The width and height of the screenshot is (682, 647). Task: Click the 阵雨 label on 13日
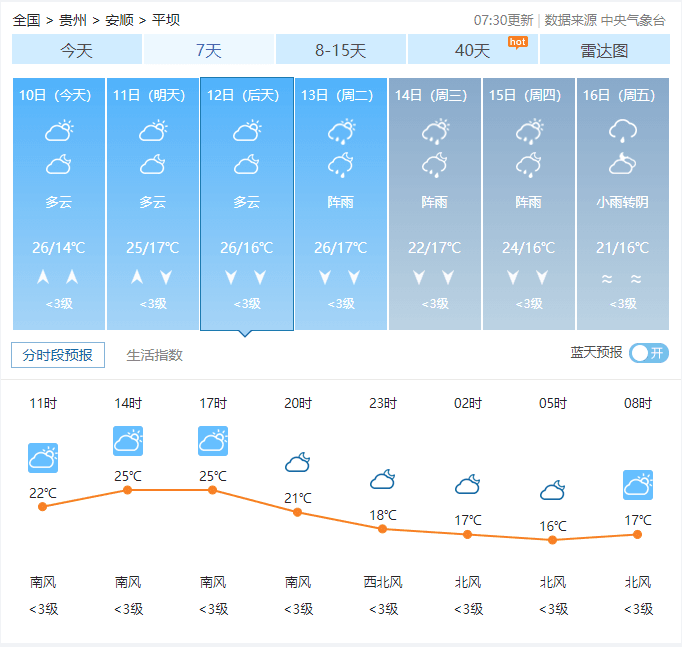[341, 202]
